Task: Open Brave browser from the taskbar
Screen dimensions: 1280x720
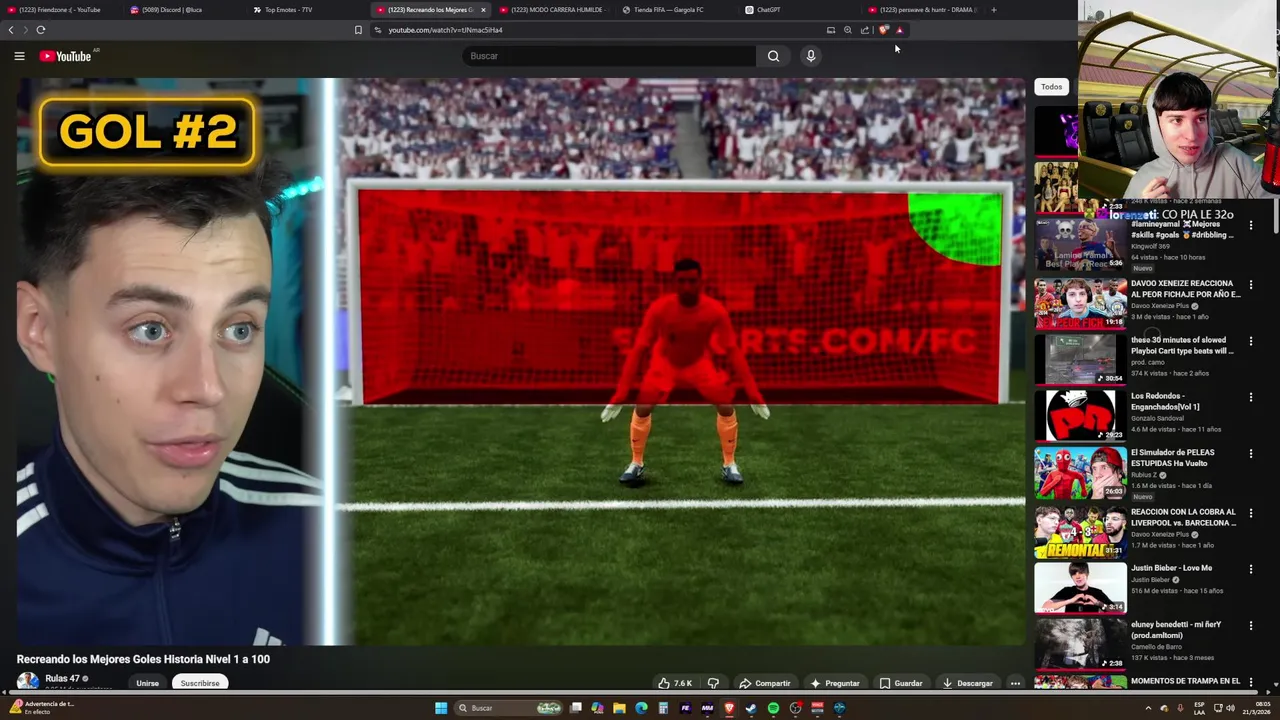Action: point(729,708)
